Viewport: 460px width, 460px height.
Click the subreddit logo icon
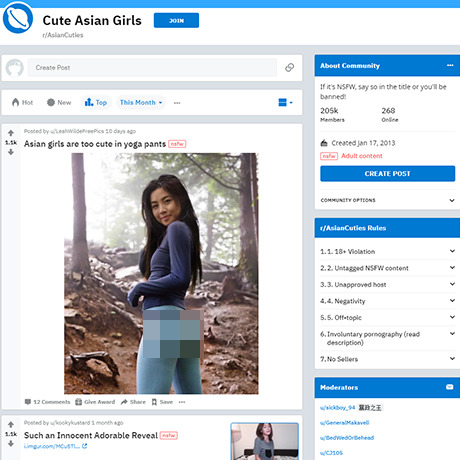18,18
